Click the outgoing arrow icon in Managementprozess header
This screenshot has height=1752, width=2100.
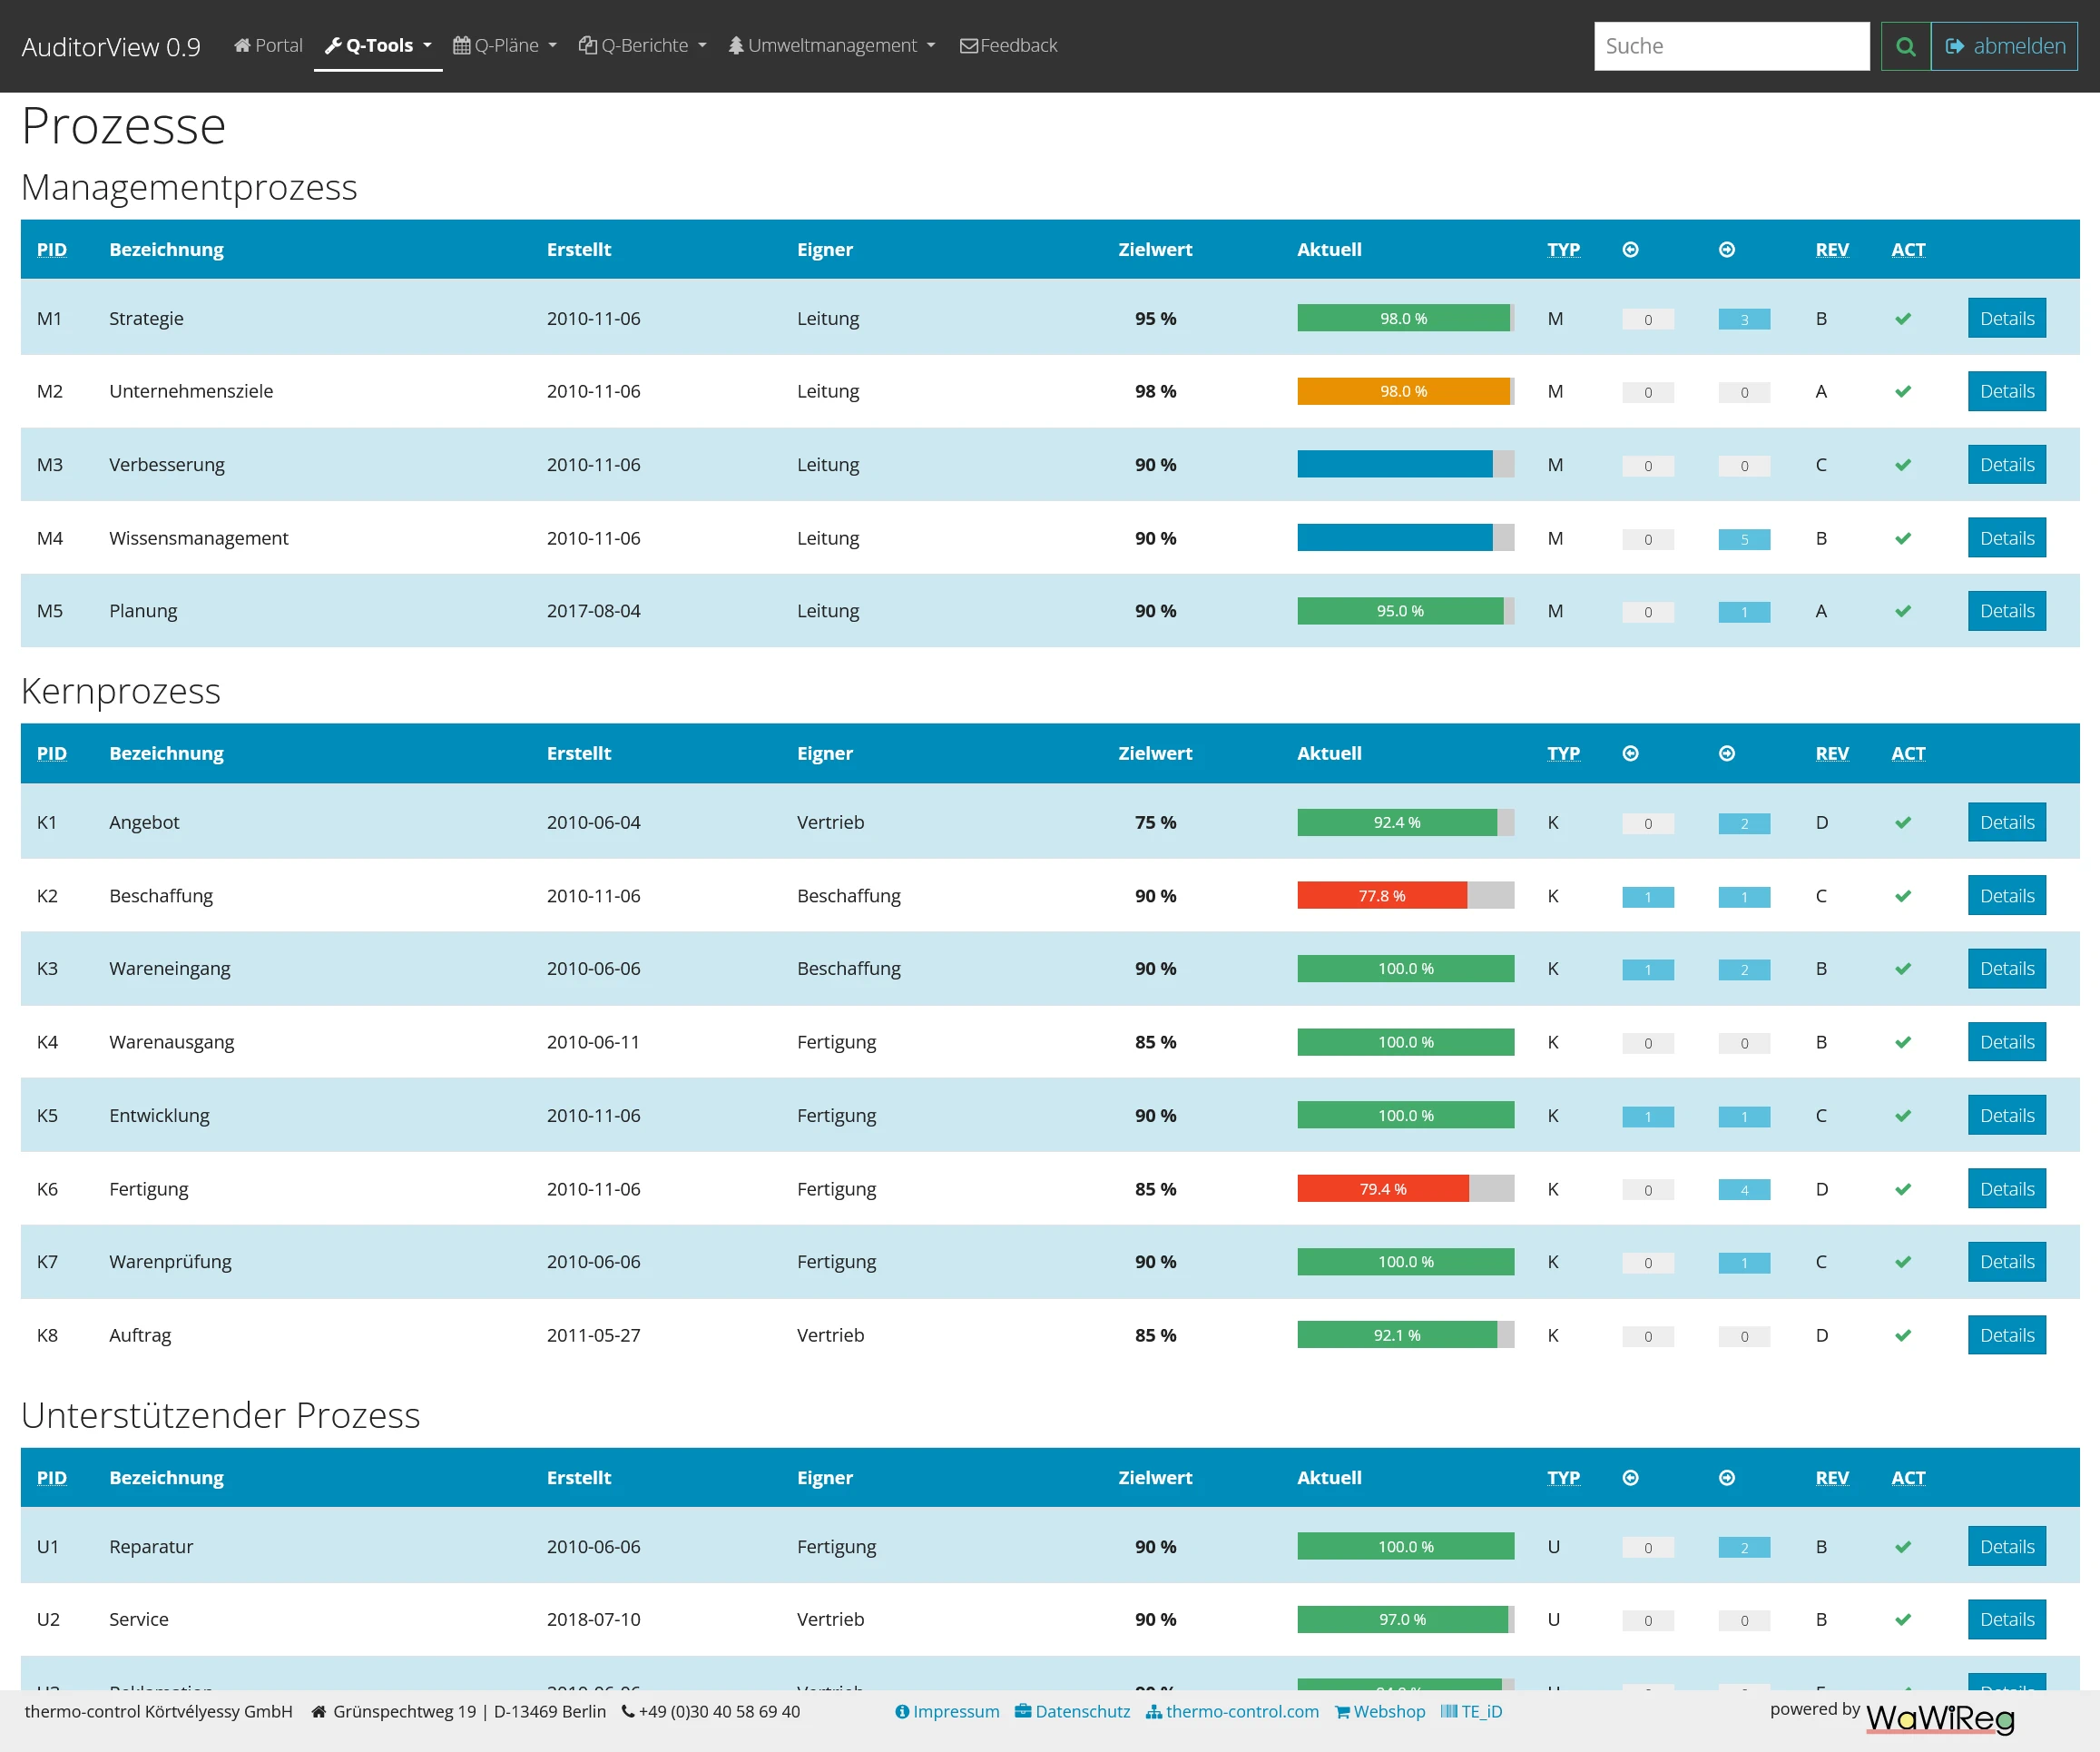point(1727,249)
